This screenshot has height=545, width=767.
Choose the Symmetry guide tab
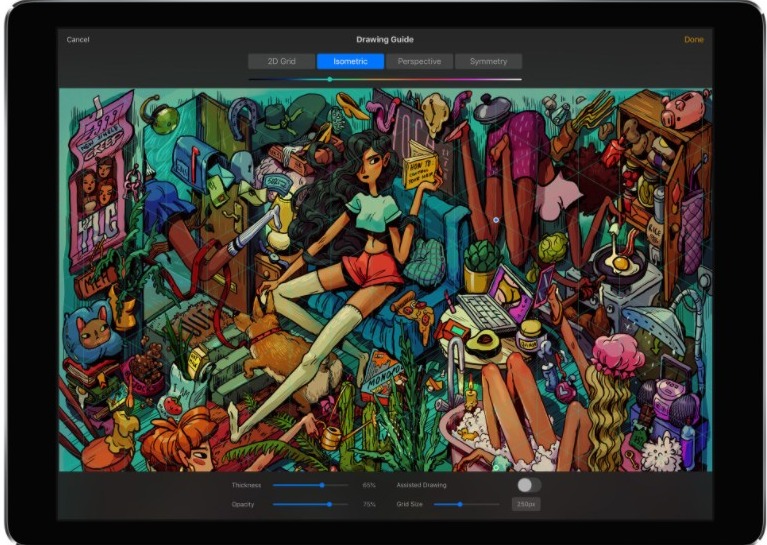[488, 61]
